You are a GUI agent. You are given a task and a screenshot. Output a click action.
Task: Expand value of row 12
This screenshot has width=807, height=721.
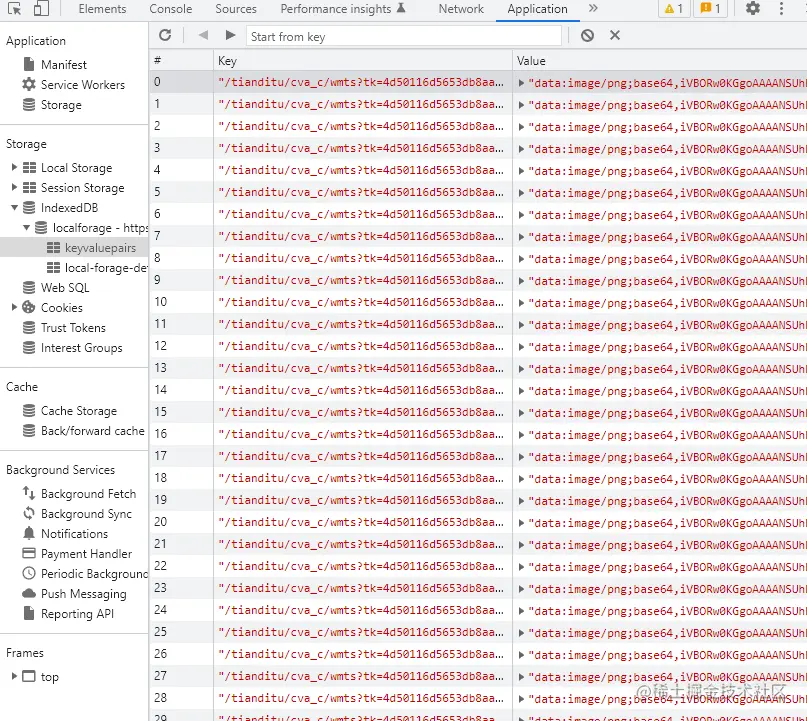(521, 347)
